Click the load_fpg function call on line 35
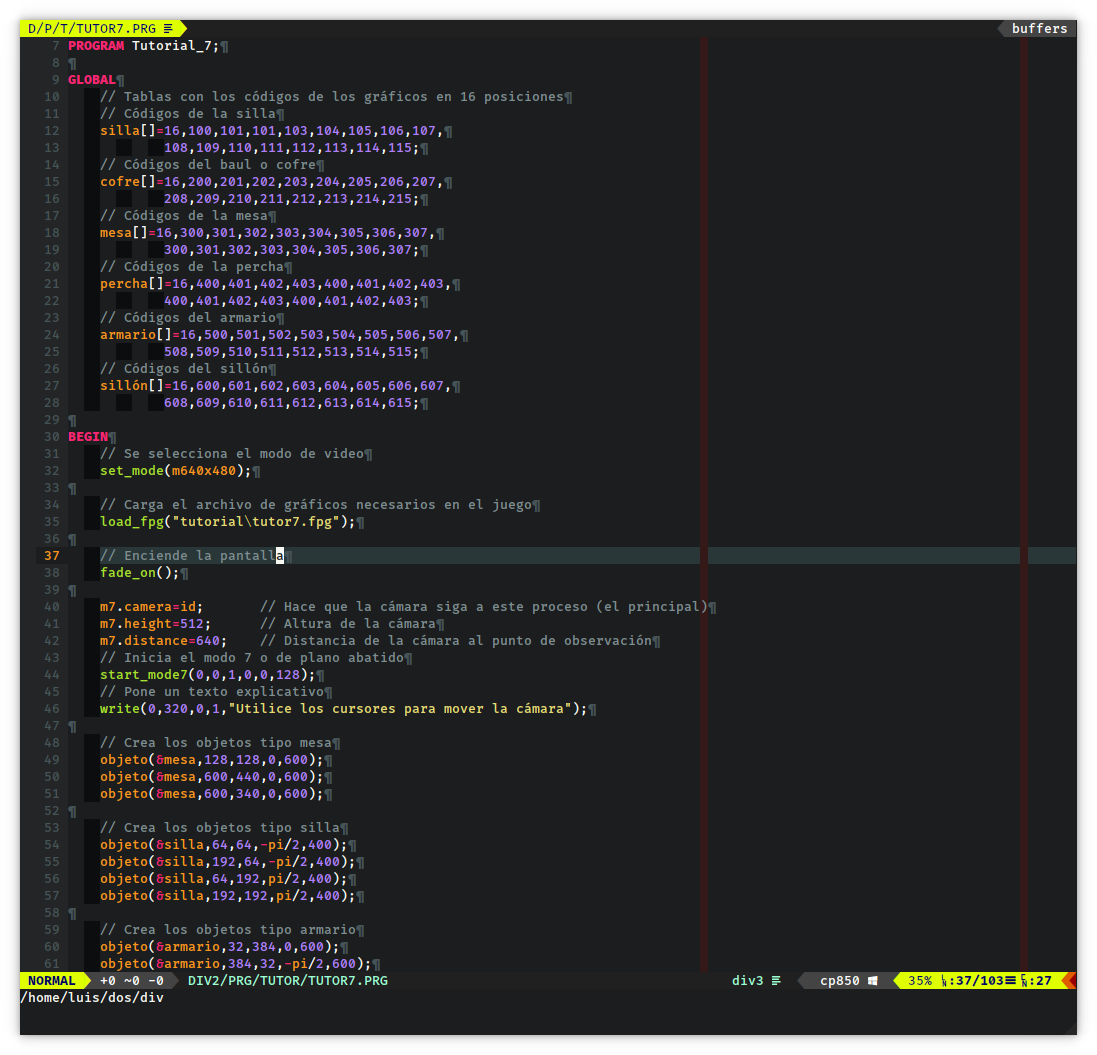 [132, 522]
